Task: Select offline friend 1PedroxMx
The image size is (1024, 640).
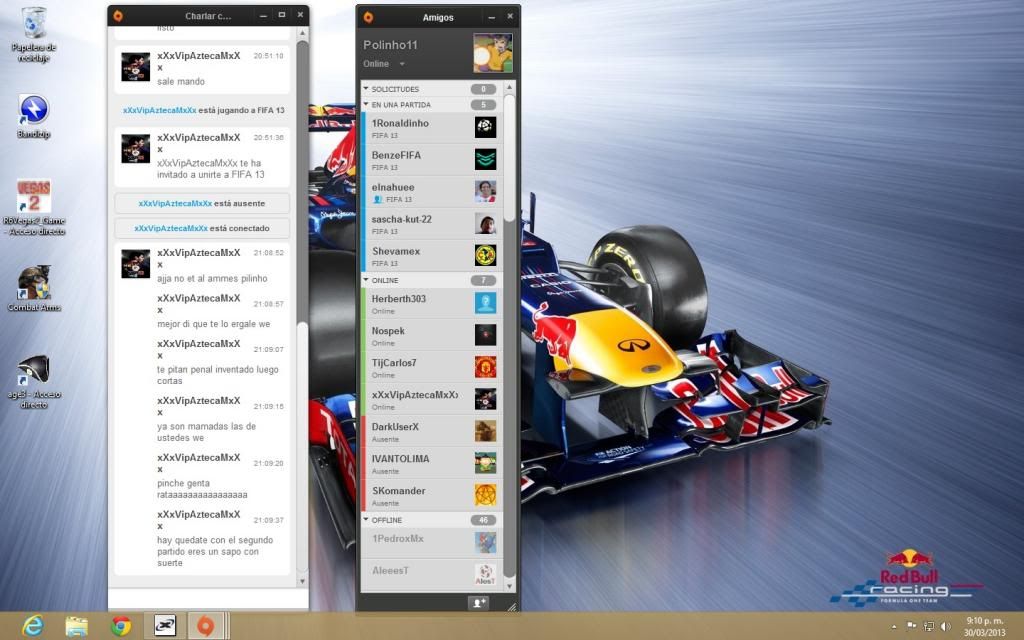Action: point(432,543)
